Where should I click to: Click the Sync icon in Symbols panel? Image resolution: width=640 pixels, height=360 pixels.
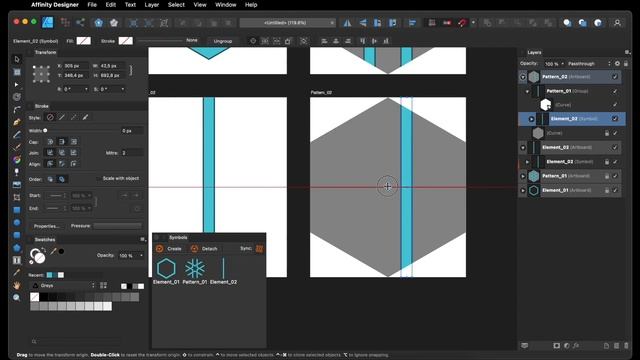[259, 249]
